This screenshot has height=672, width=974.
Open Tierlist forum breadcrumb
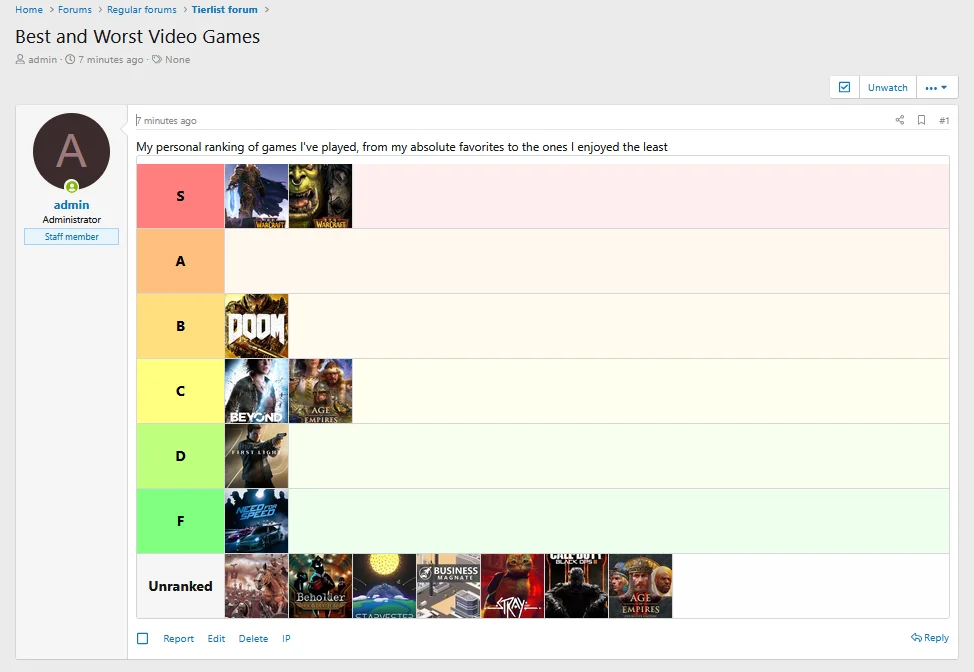[224, 9]
